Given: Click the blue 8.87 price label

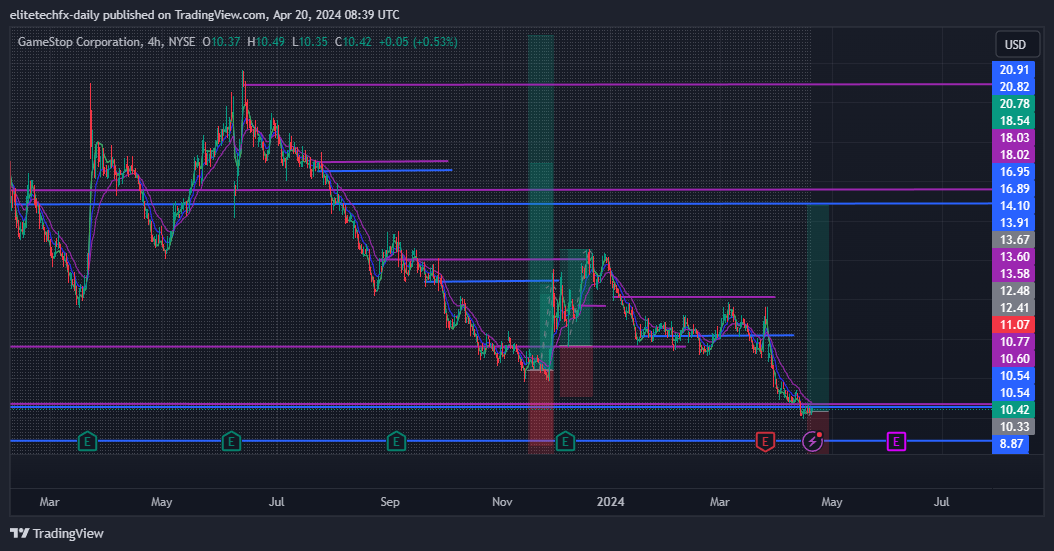Looking at the screenshot, I should click(x=1010, y=444).
